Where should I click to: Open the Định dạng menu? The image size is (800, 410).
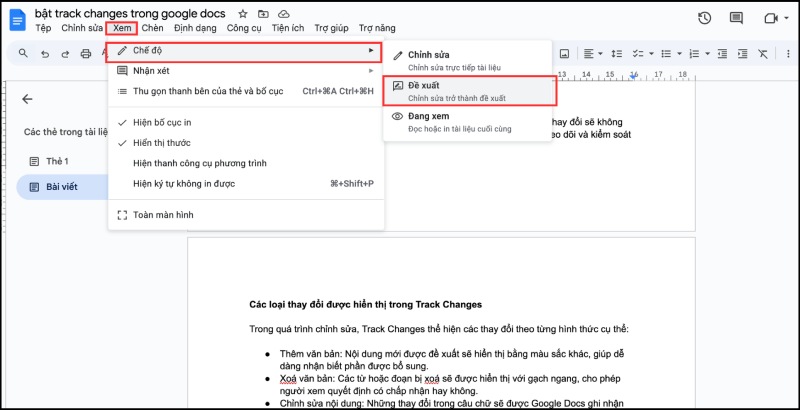(x=195, y=28)
